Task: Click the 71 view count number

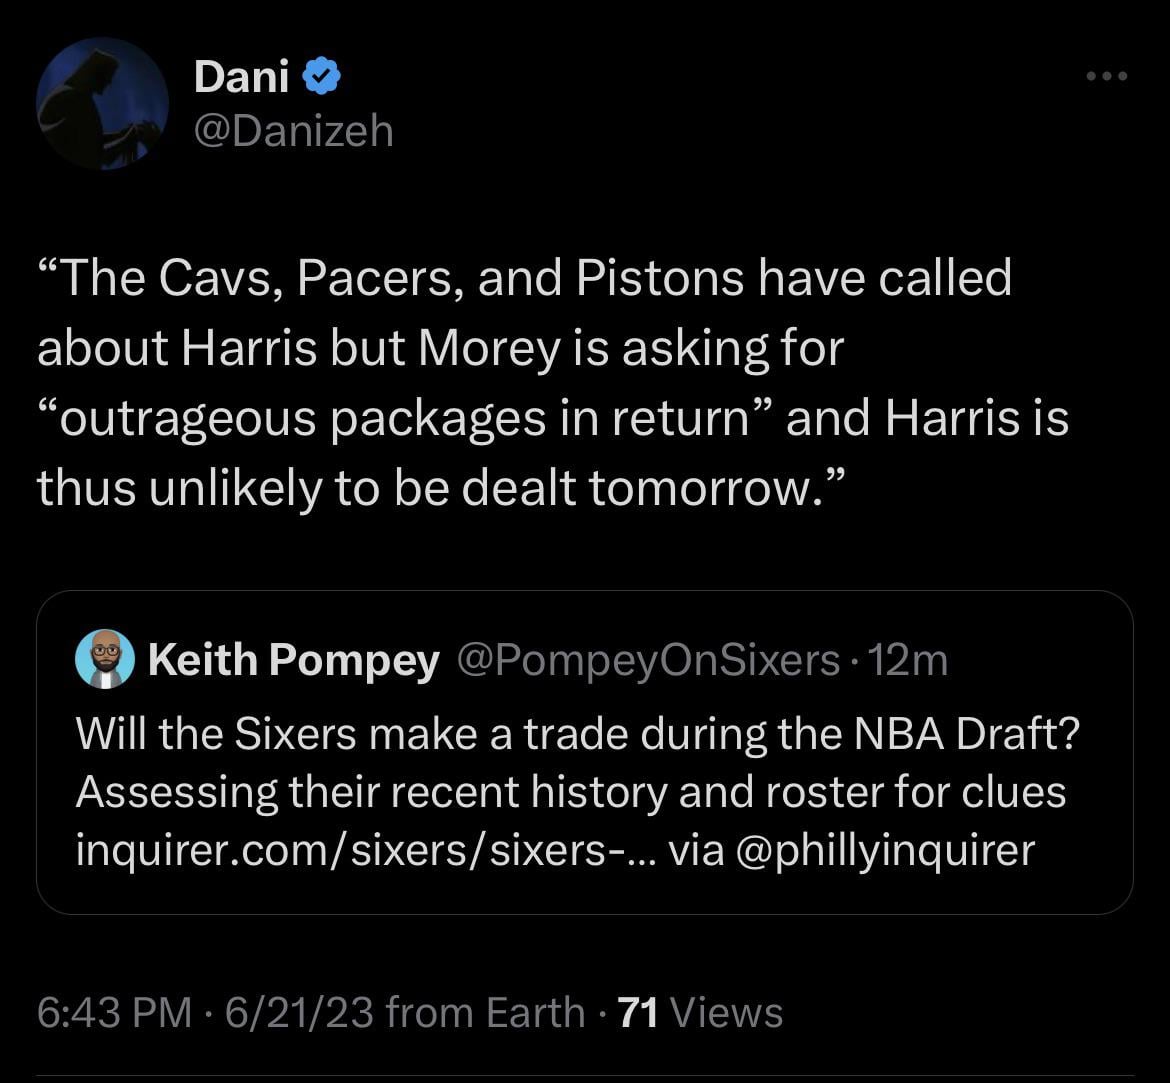Action: (x=638, y=1013)
